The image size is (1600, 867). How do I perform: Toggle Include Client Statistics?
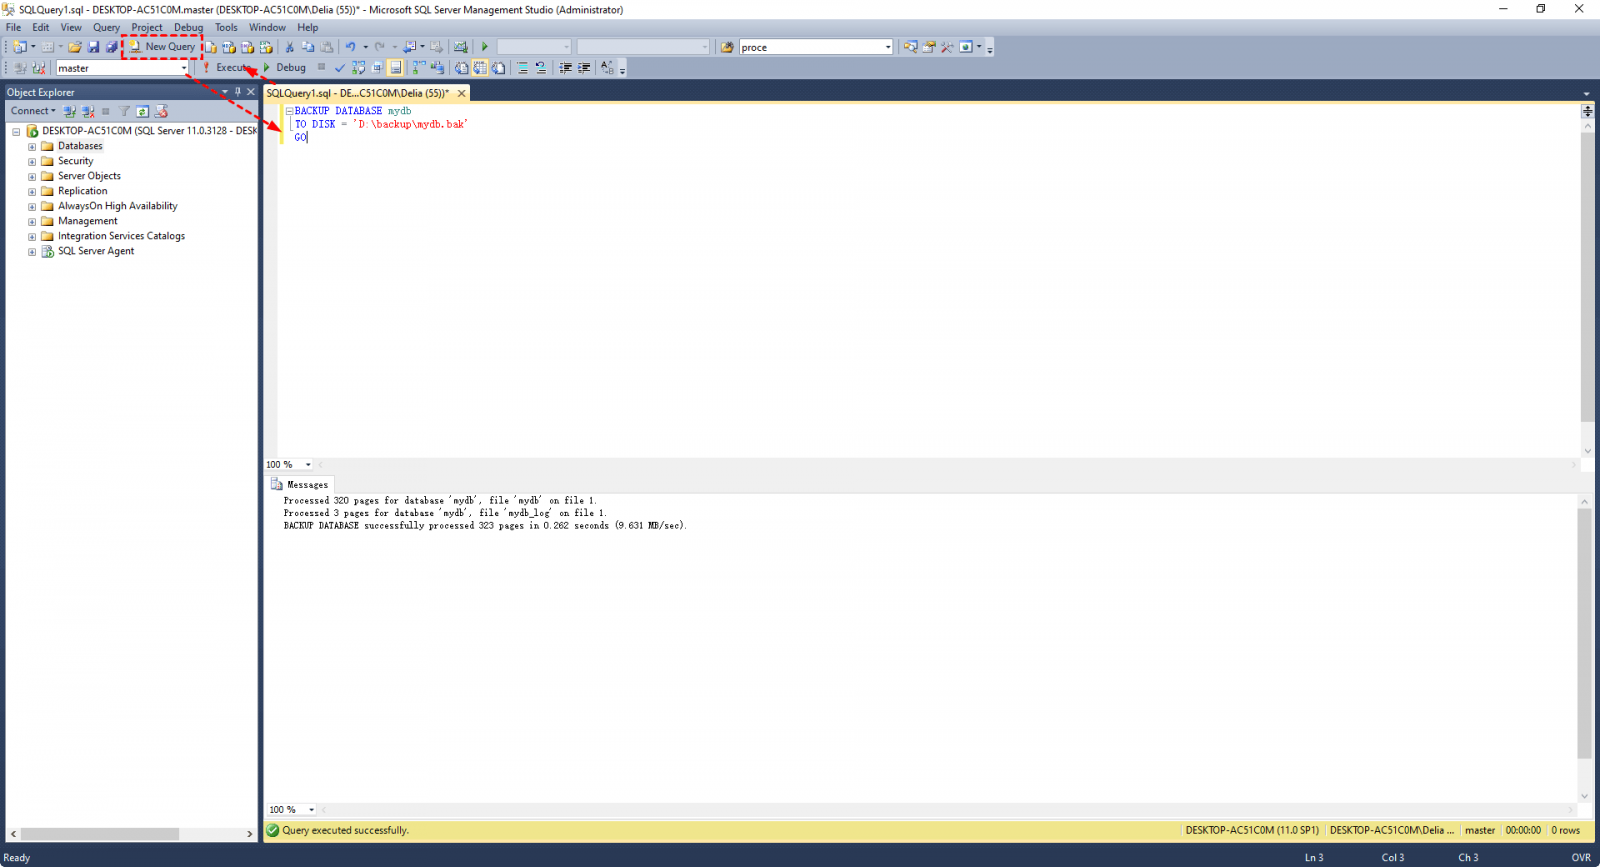pyautogui.click(x=437, y=68)
